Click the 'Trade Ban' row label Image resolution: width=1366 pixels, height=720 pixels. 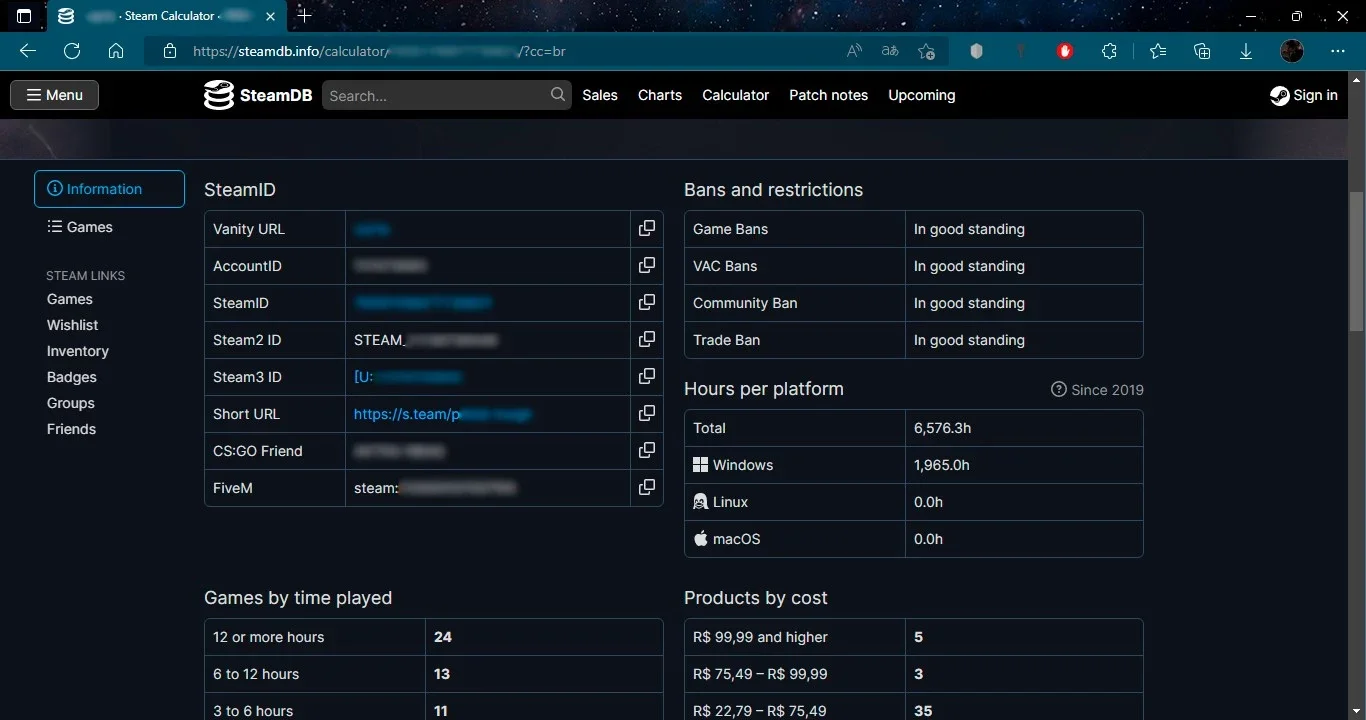click(727, 340)
